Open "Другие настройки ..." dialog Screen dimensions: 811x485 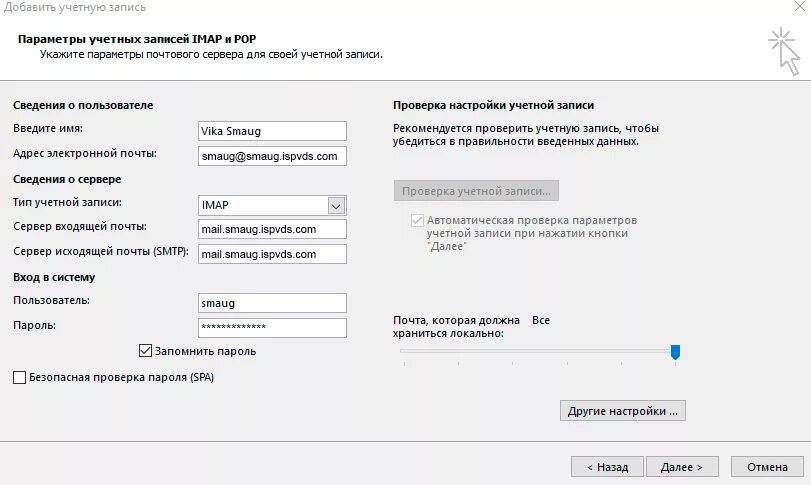click(623, 410)
